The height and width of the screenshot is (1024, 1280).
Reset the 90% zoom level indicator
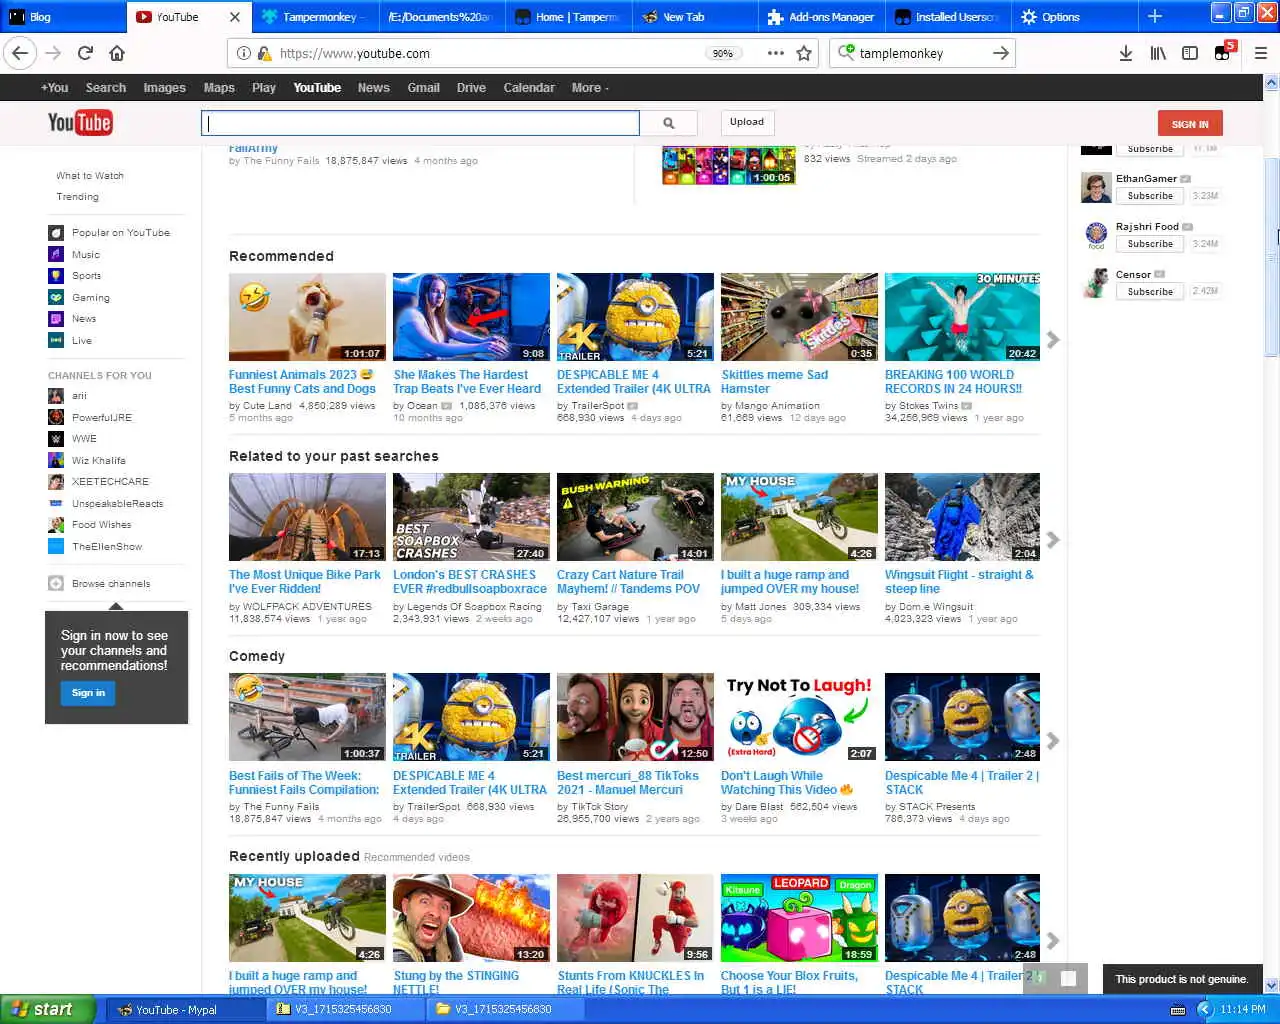click(x=723, y=53)
